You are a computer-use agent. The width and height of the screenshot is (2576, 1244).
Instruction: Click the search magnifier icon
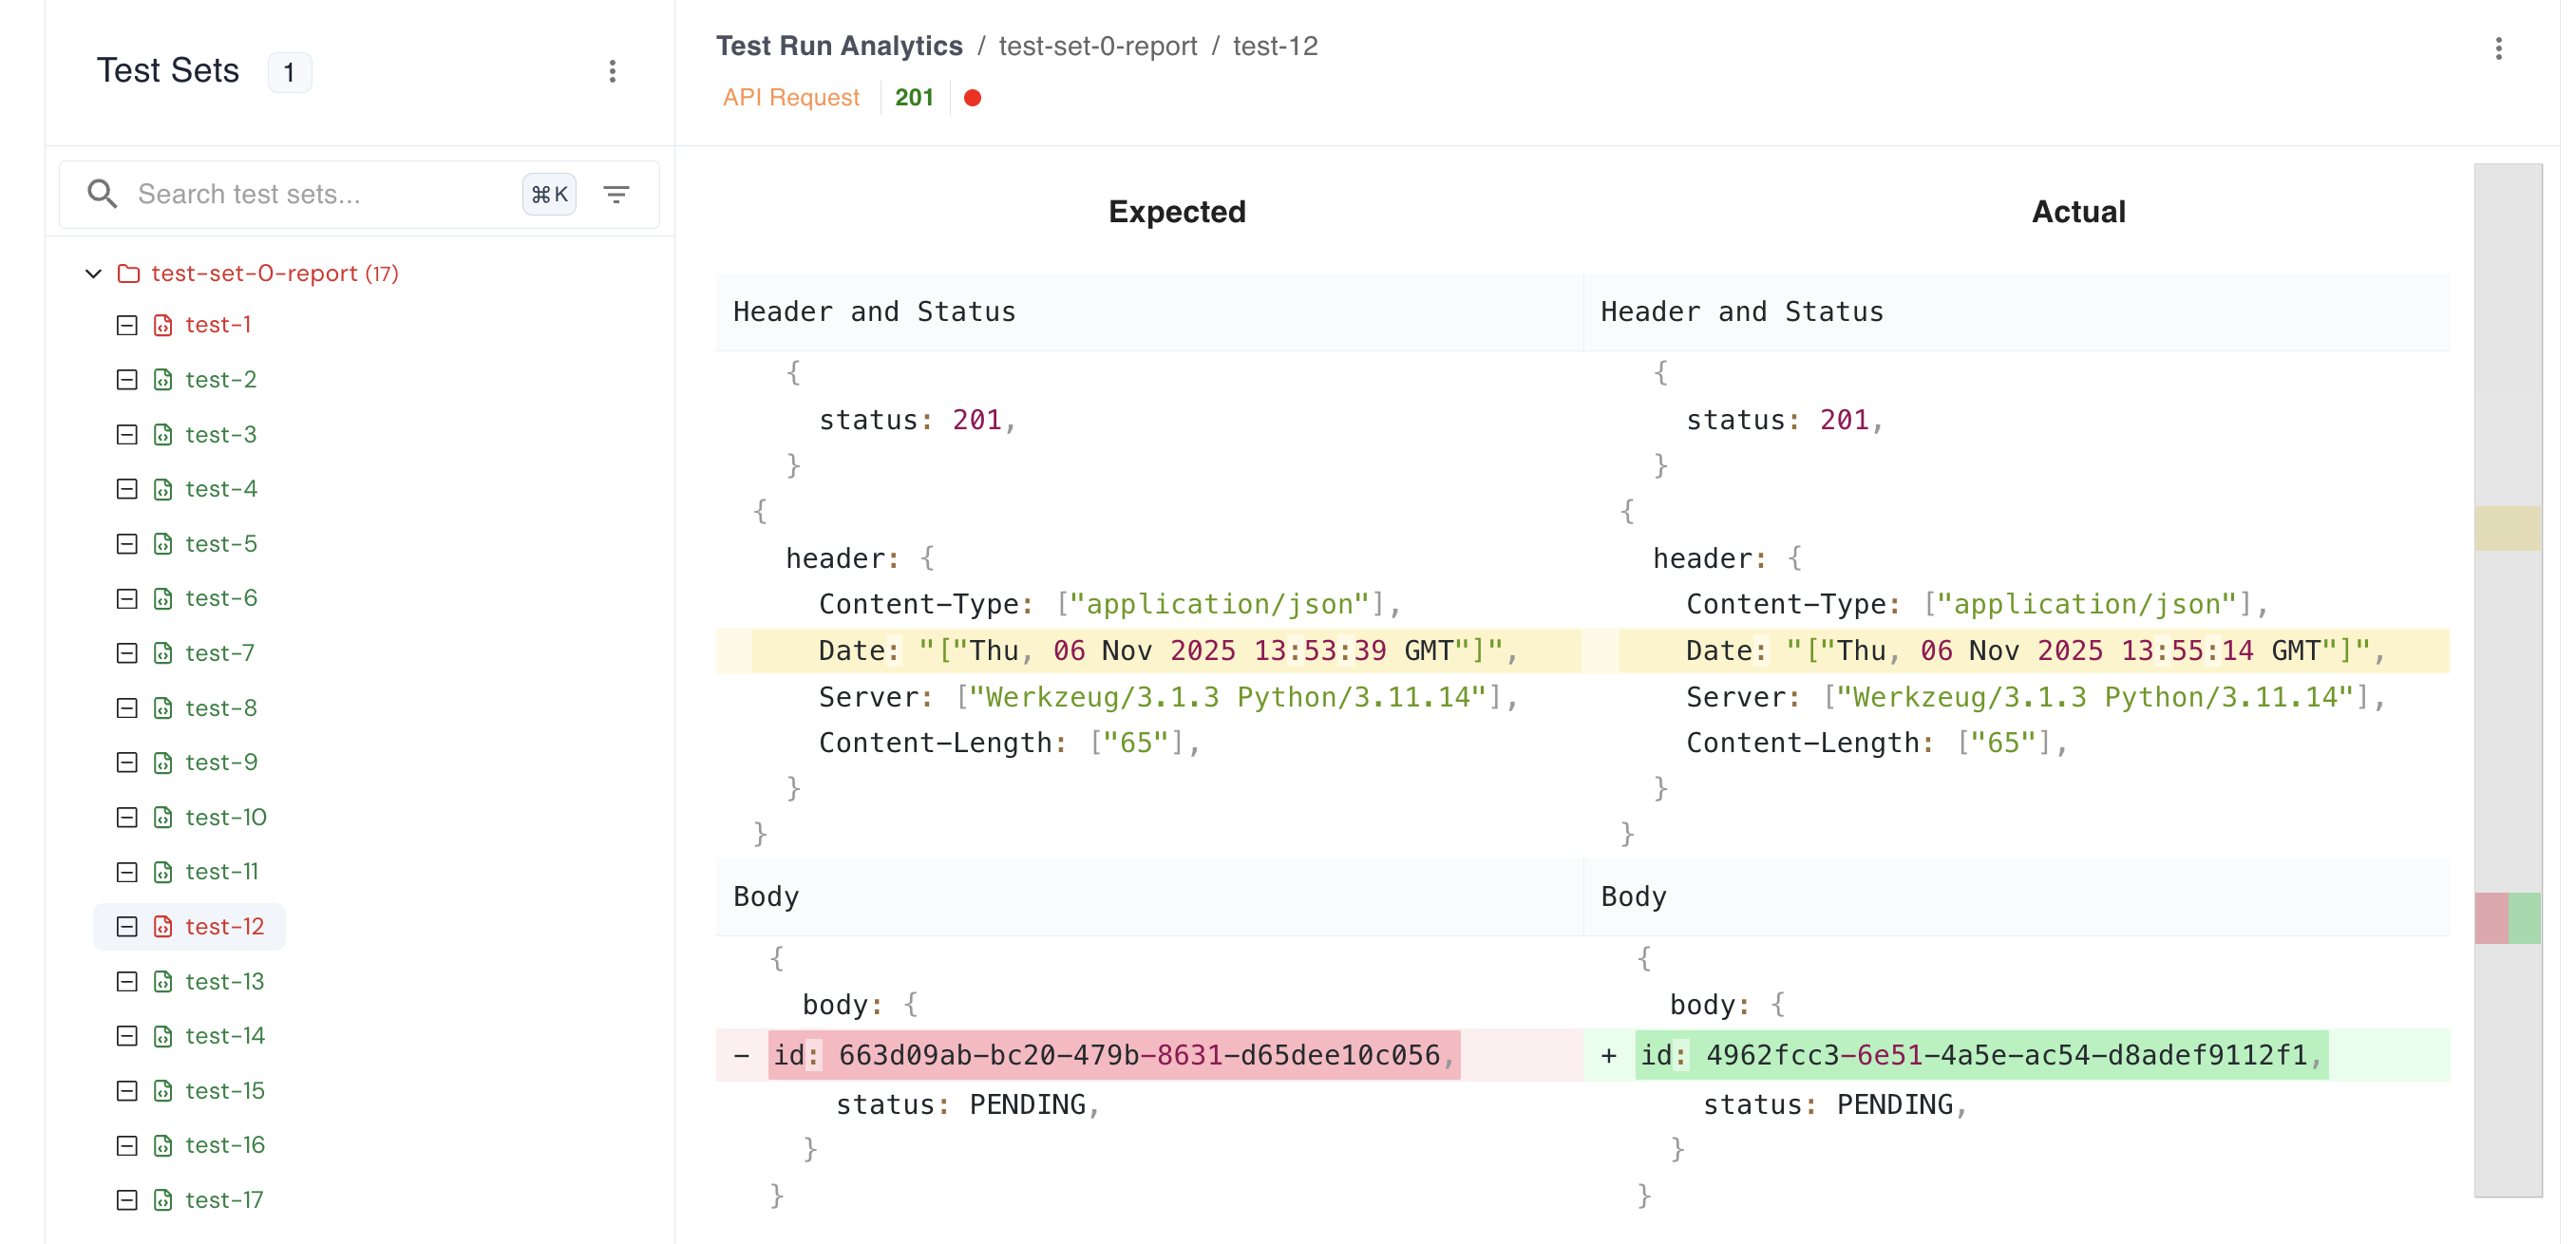102,193
